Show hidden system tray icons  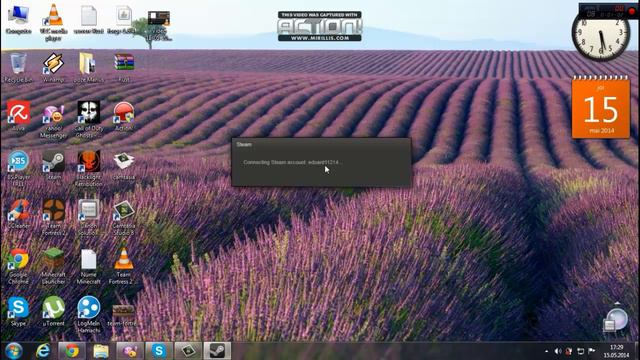tap(547, 351)
